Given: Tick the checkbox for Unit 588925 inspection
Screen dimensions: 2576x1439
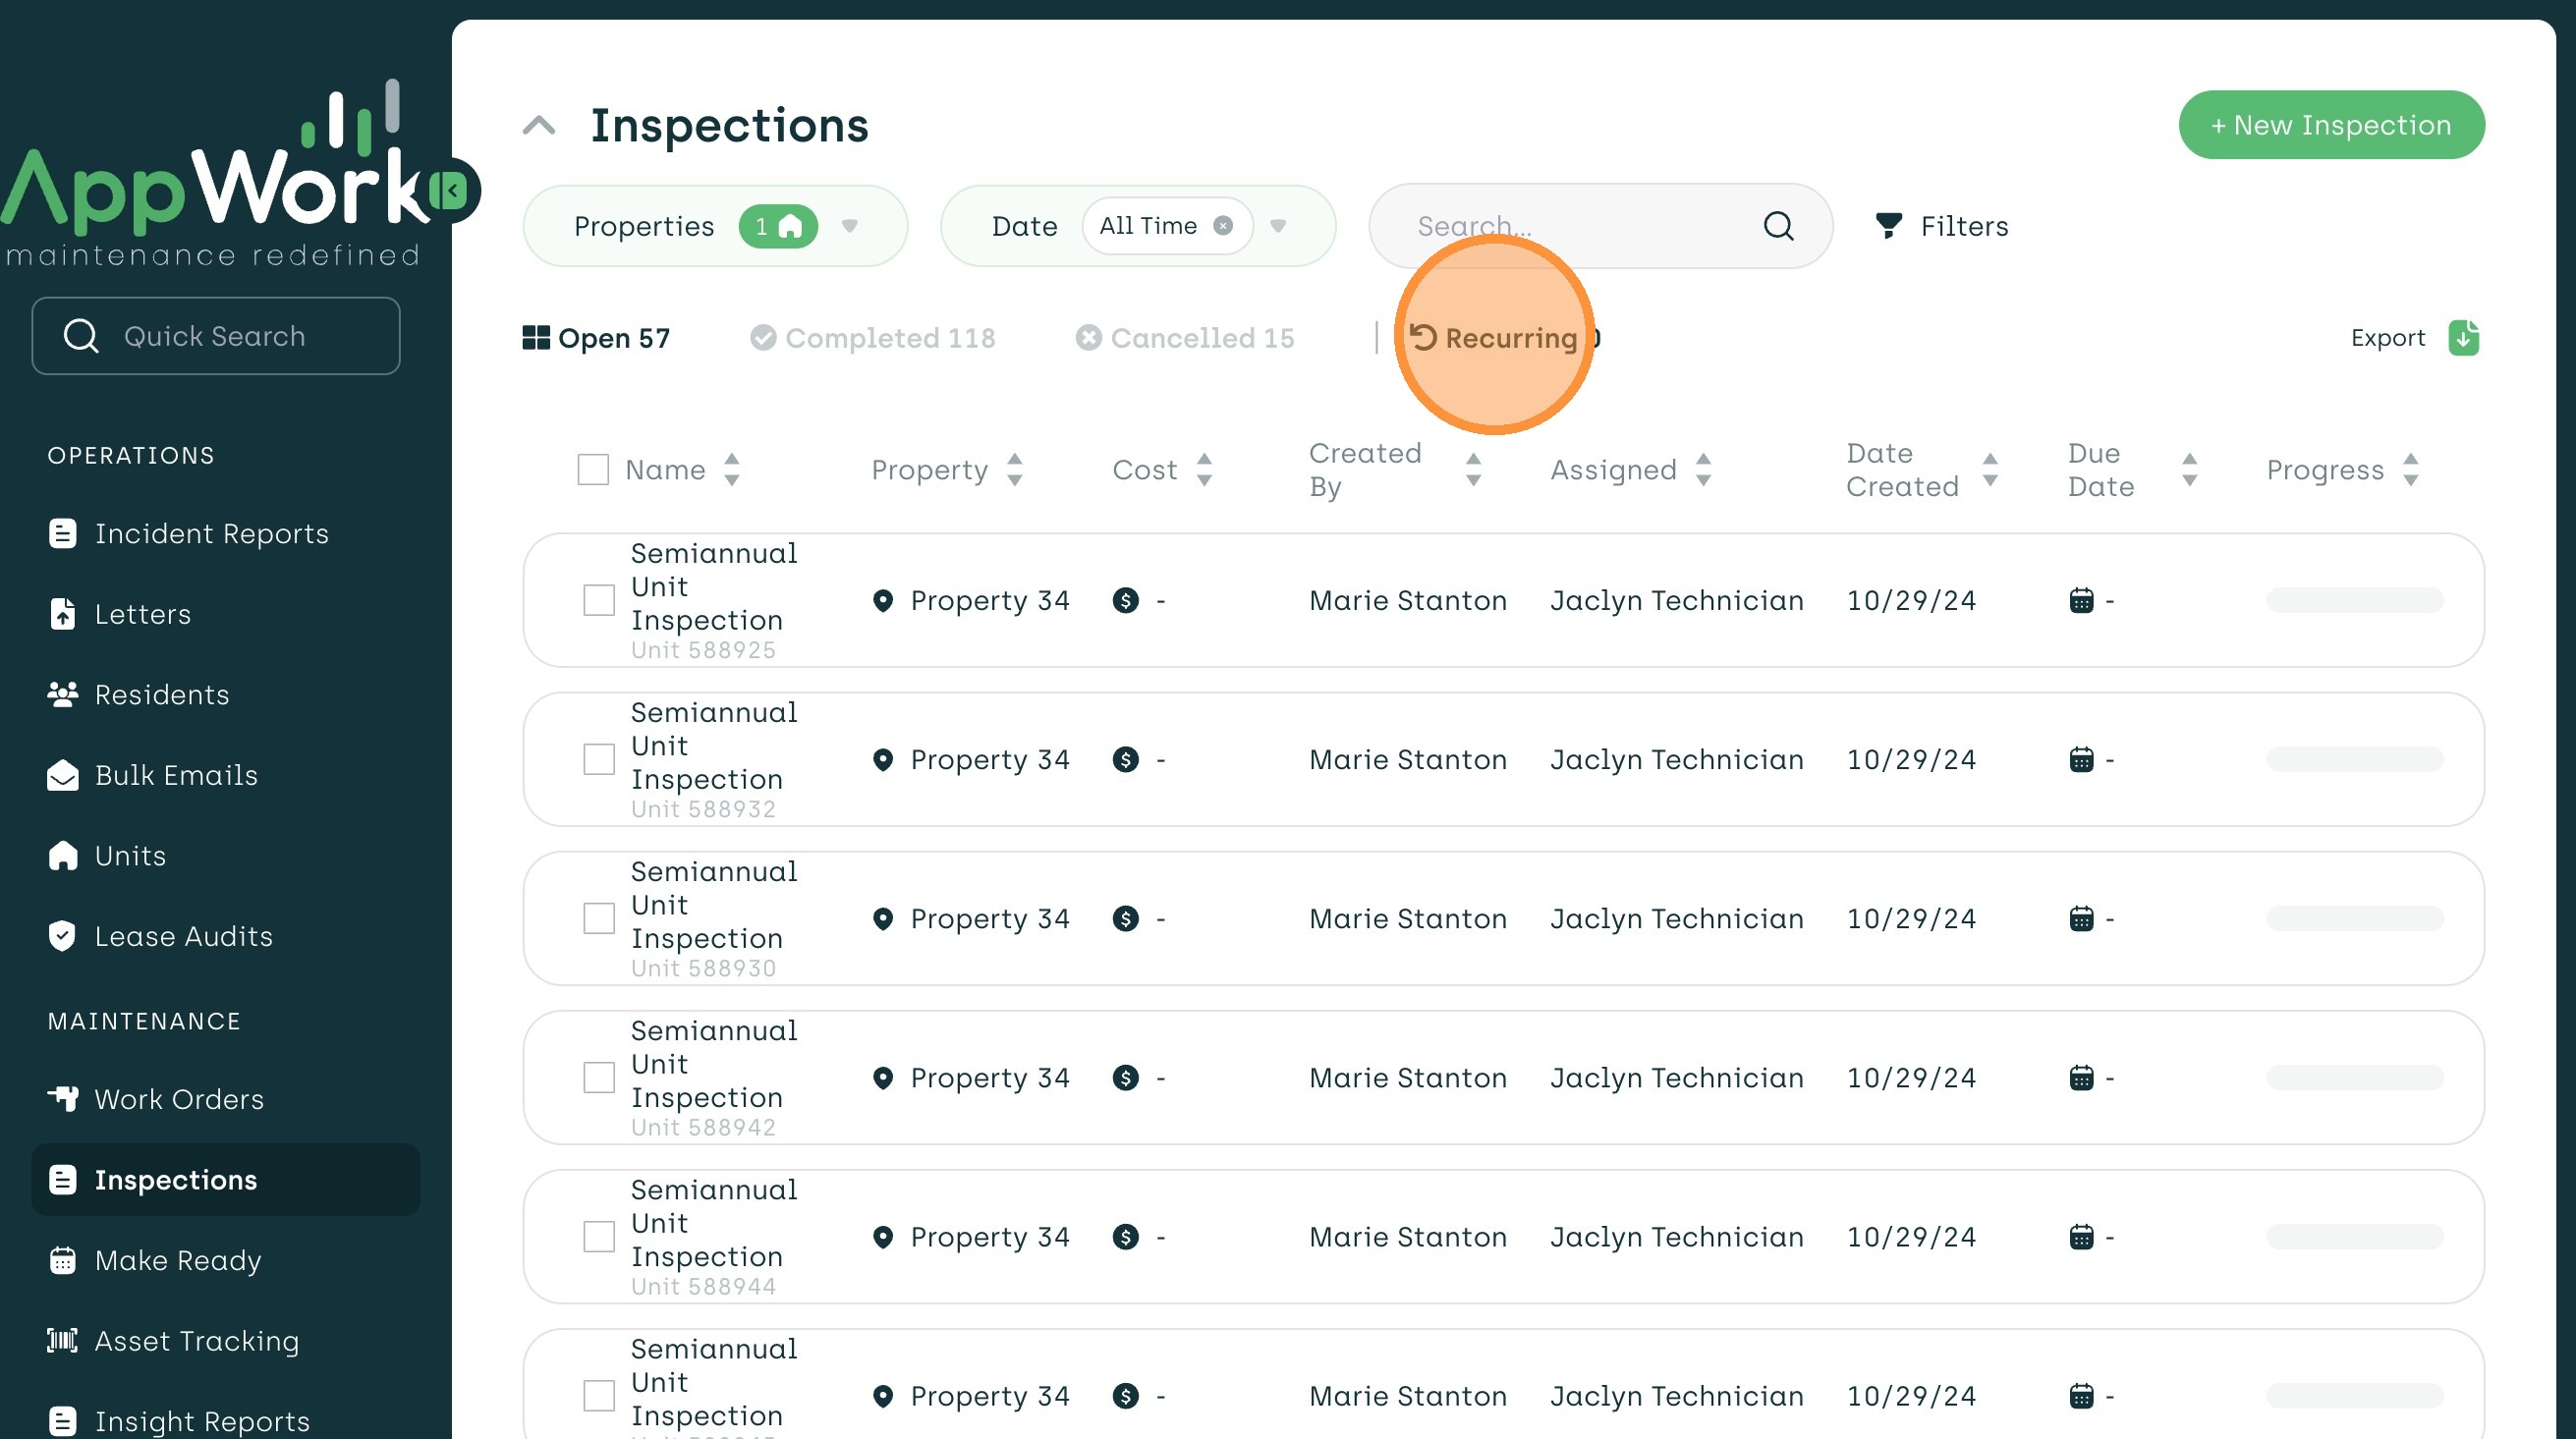Looking at the screenshot, I should tap(599, 600).
